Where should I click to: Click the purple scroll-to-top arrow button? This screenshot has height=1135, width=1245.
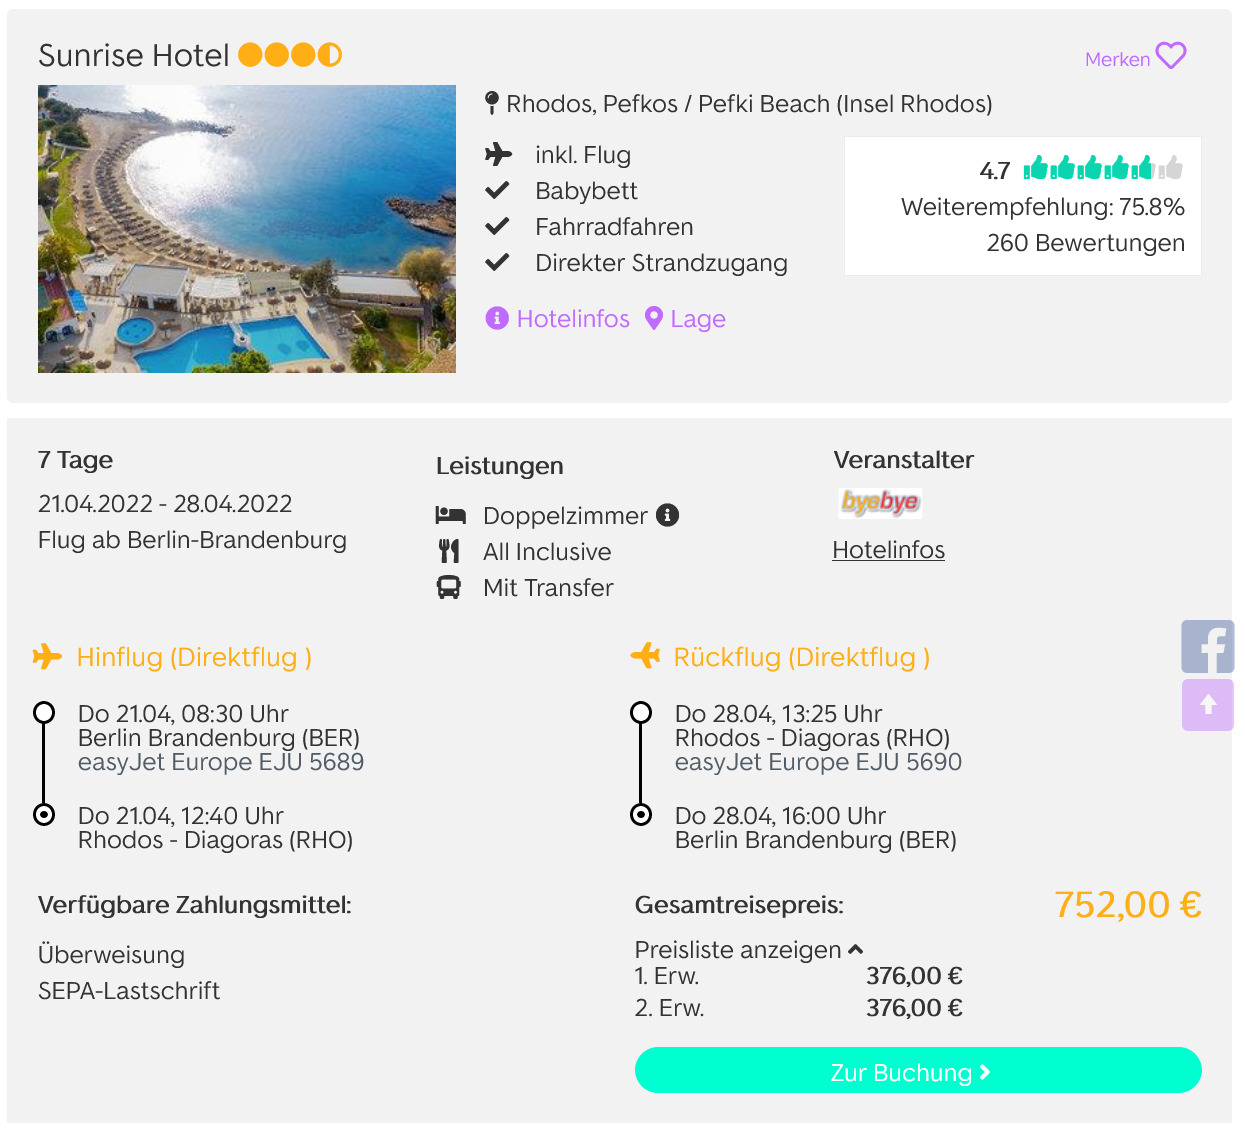pos(1208,705)
